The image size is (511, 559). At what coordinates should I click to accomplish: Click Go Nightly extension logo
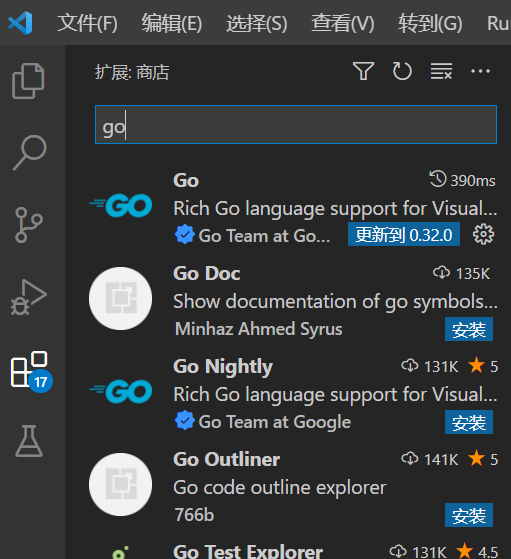(x=121, y=391)
